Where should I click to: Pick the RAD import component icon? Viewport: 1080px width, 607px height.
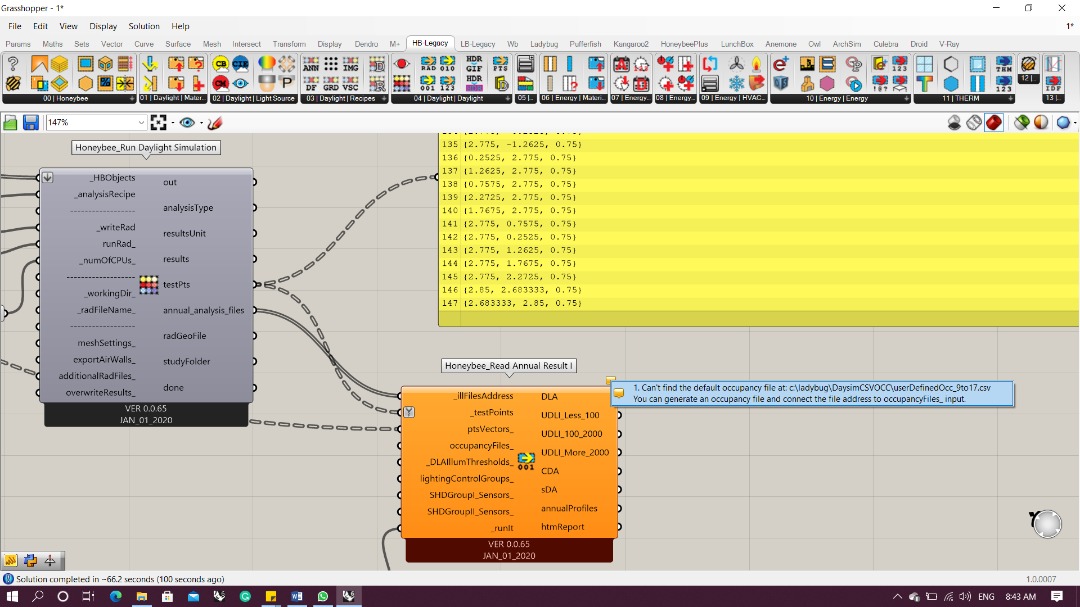pos(428,64)
